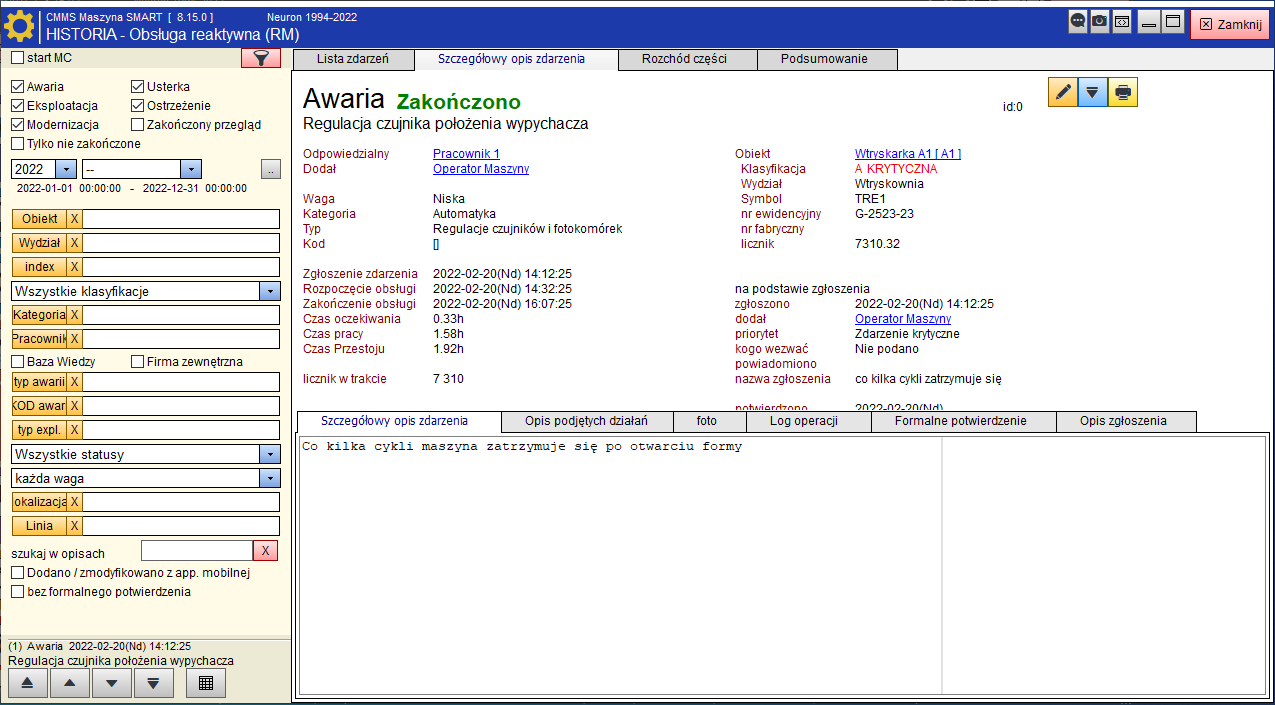
Task: Open the month dropdown showing --
Action: click(x=192, y=169)
